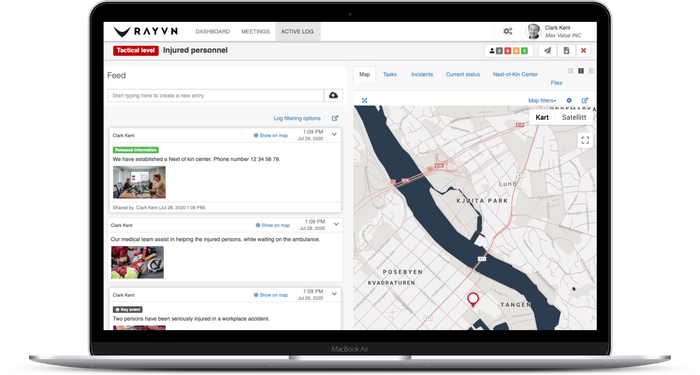Select the left-wide panel layout icon
The height and width of the screenshot is (375, 700).
tap(570, 71)
